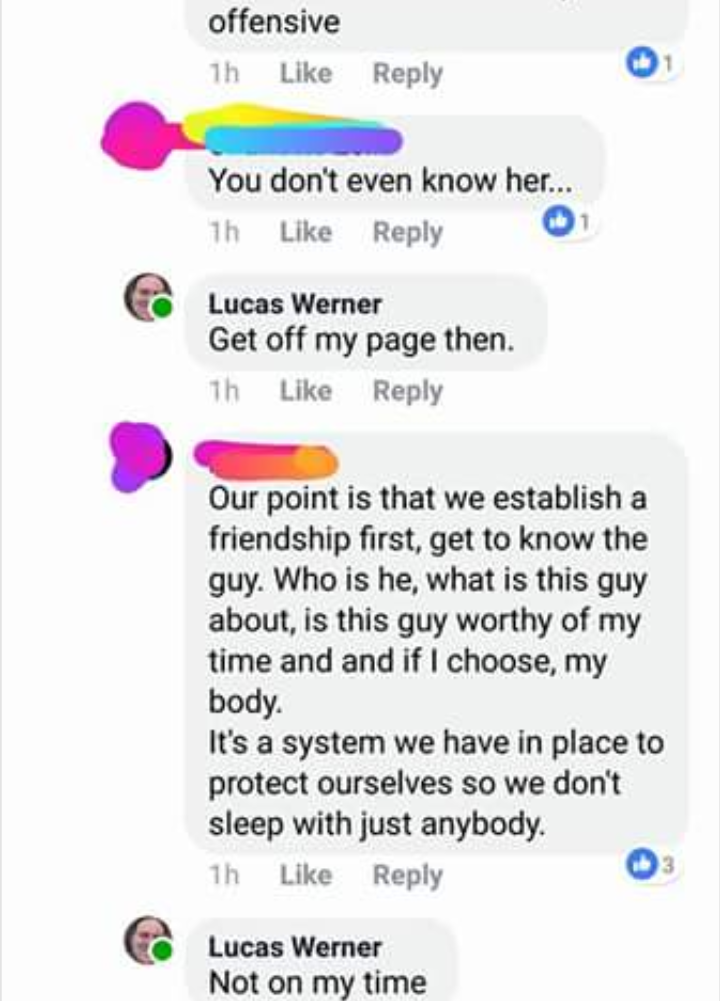The width and height of the screenshot is (720, 1001).
Task: Like the 'offensive' comment
Action: (x=306, y=73)
